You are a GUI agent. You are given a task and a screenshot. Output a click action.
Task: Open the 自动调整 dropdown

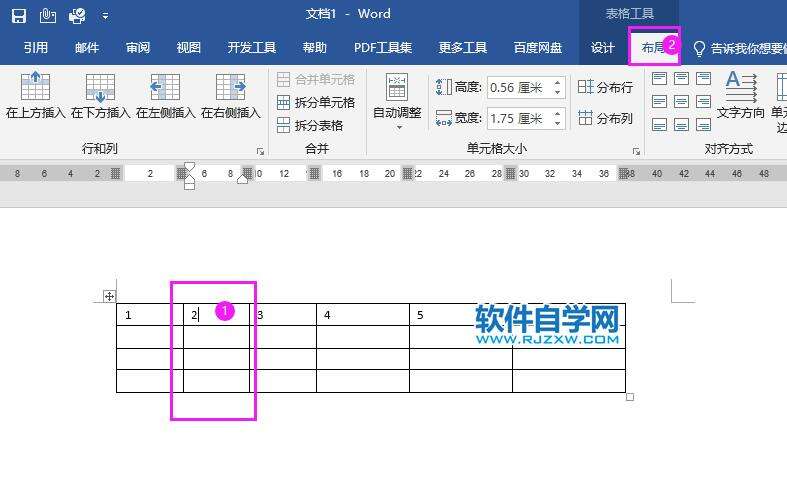[397, 102]
